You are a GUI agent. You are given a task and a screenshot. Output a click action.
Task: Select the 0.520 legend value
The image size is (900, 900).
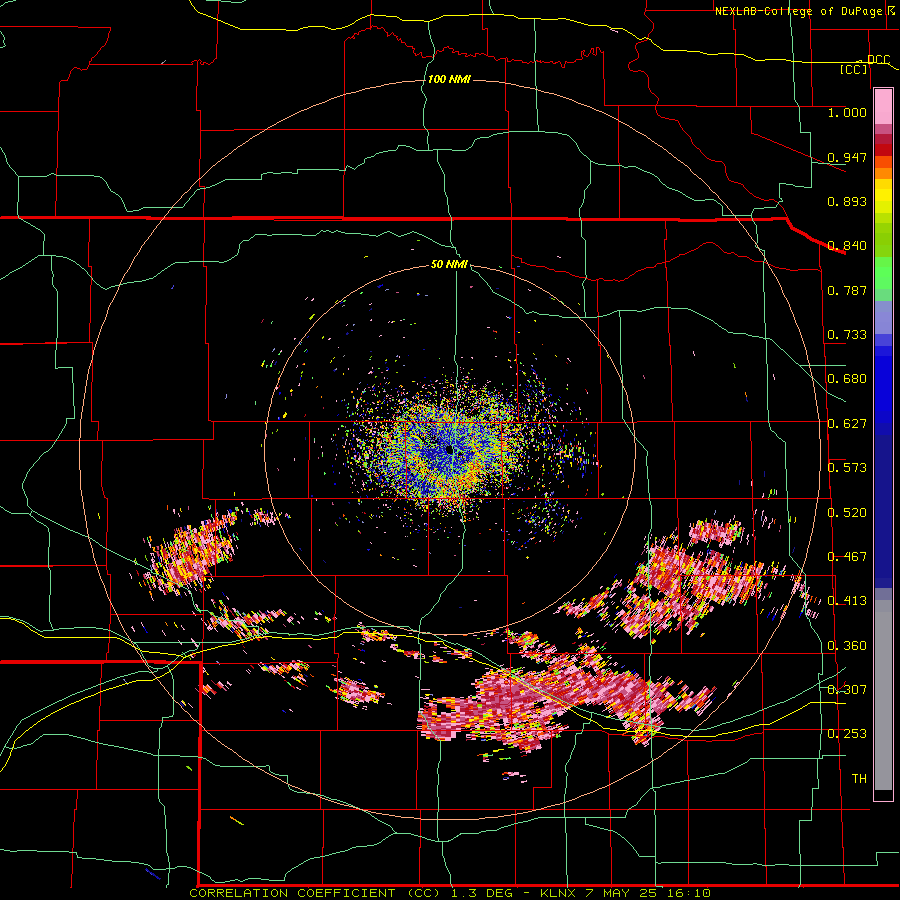(847, 513)
